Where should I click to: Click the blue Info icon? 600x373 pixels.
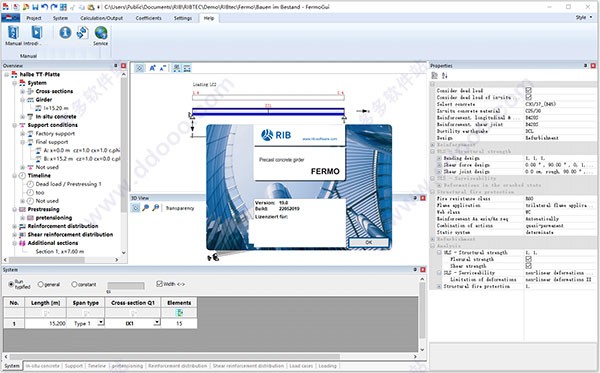coord(65,33)
